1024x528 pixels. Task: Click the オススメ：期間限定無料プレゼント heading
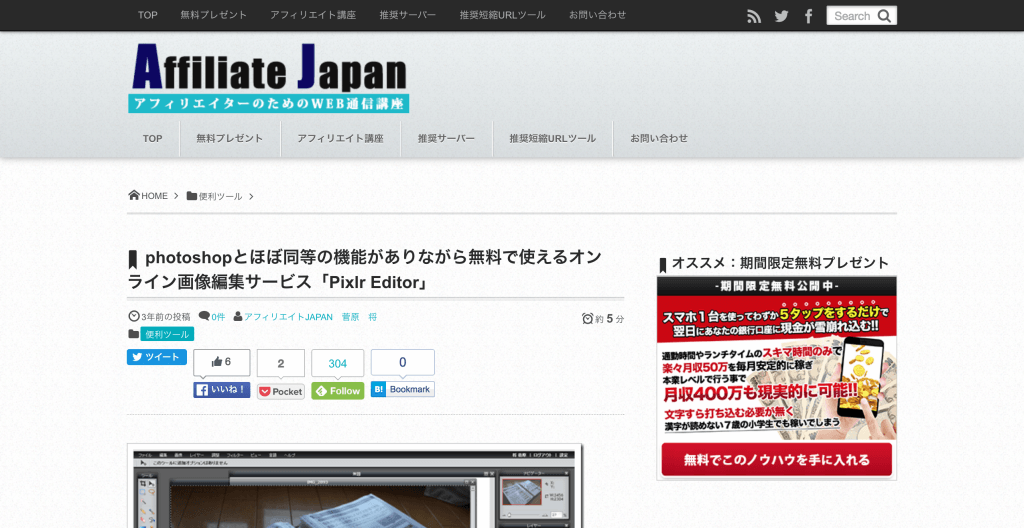click(x=780, y=263)
